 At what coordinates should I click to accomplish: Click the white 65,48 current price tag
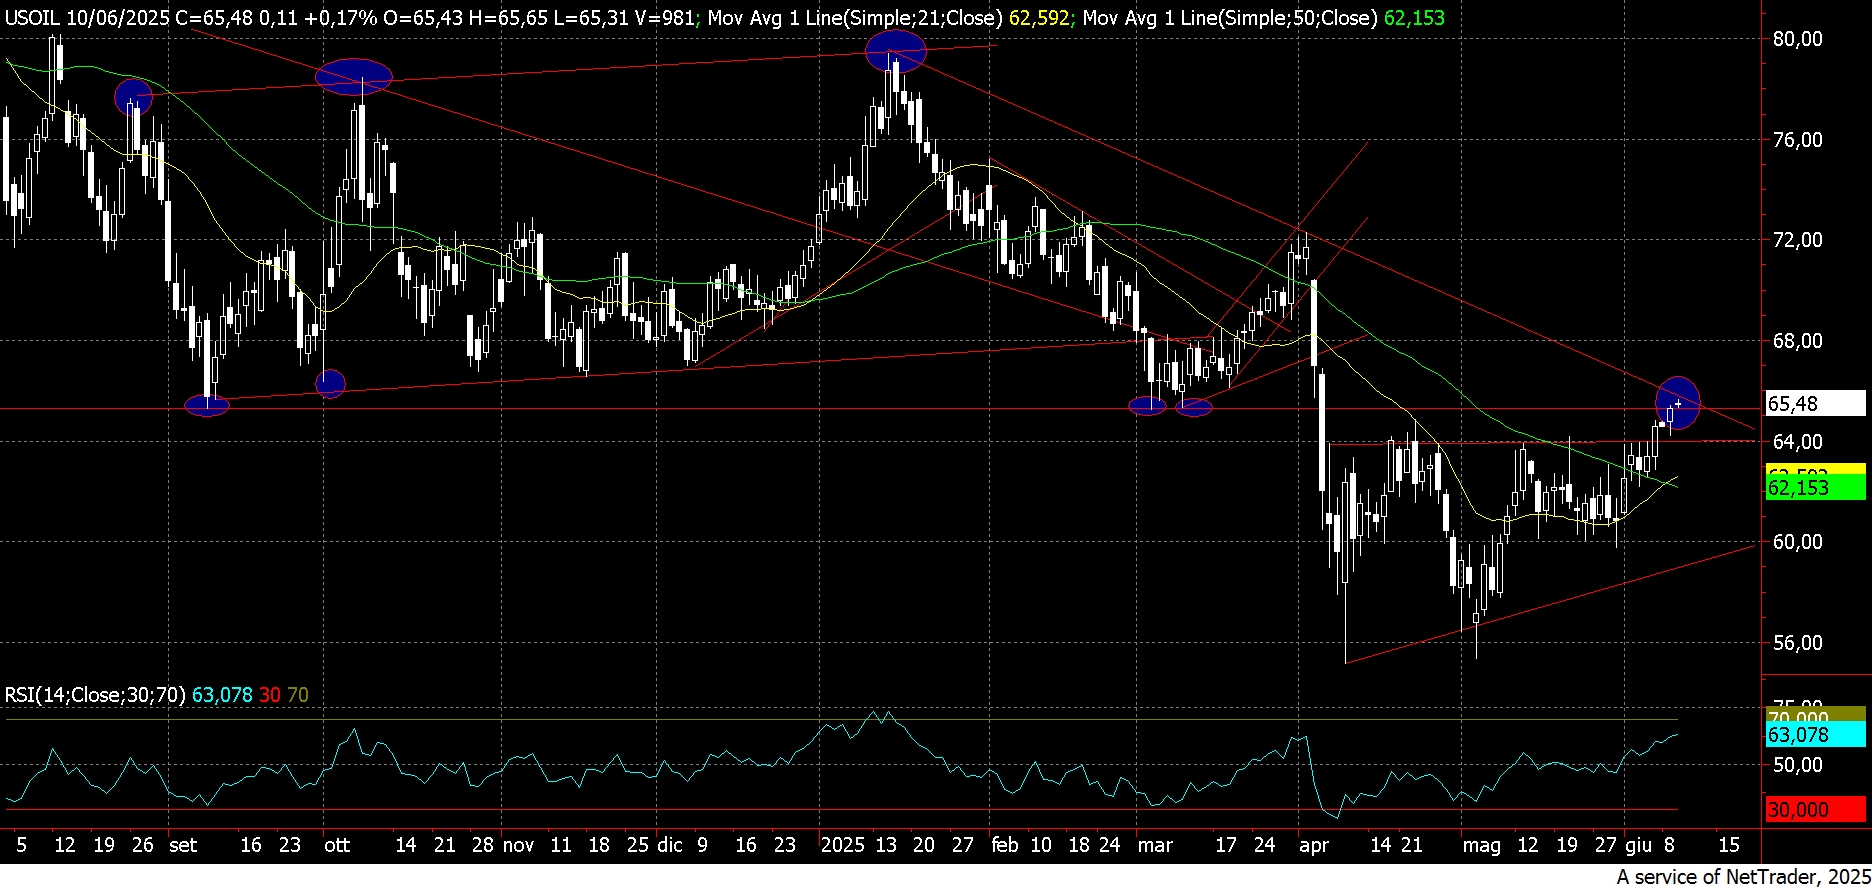point(1815,403)
